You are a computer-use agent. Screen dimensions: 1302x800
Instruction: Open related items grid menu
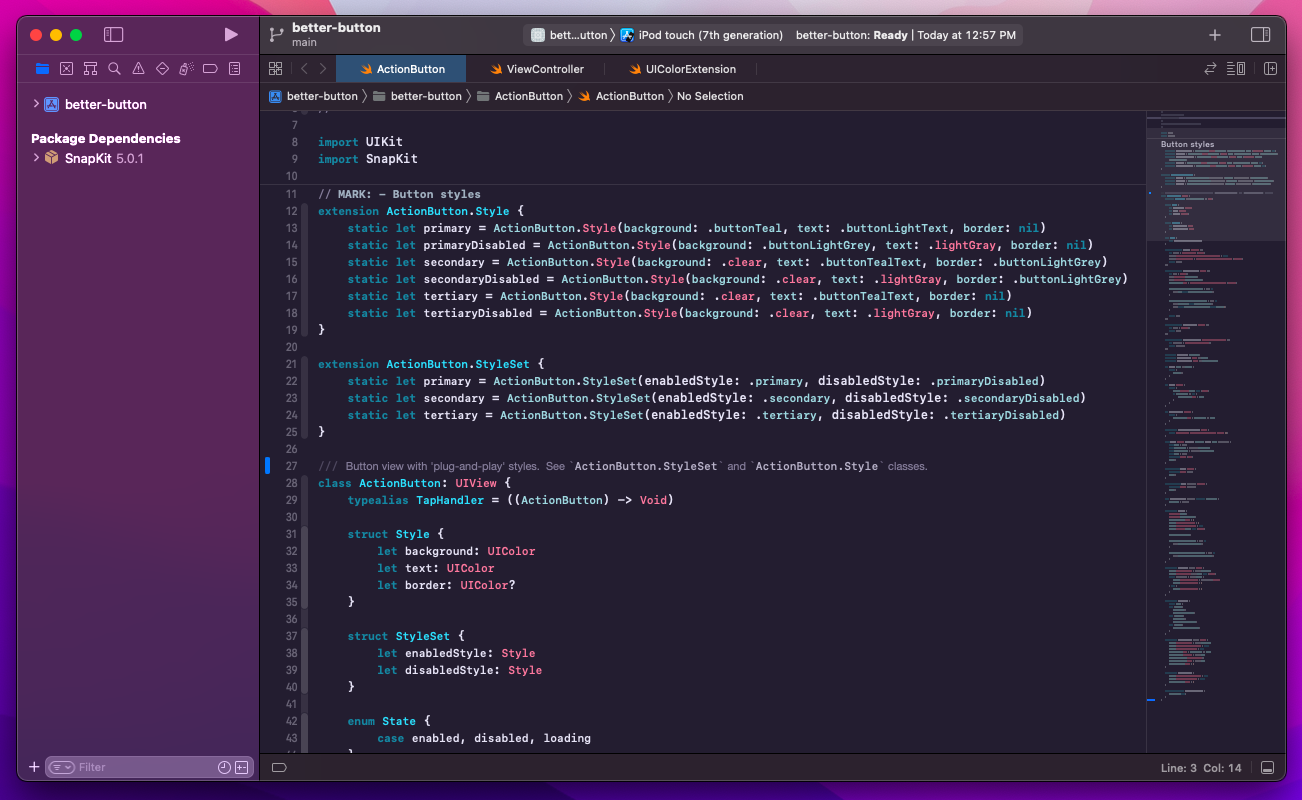click(275, 69)
